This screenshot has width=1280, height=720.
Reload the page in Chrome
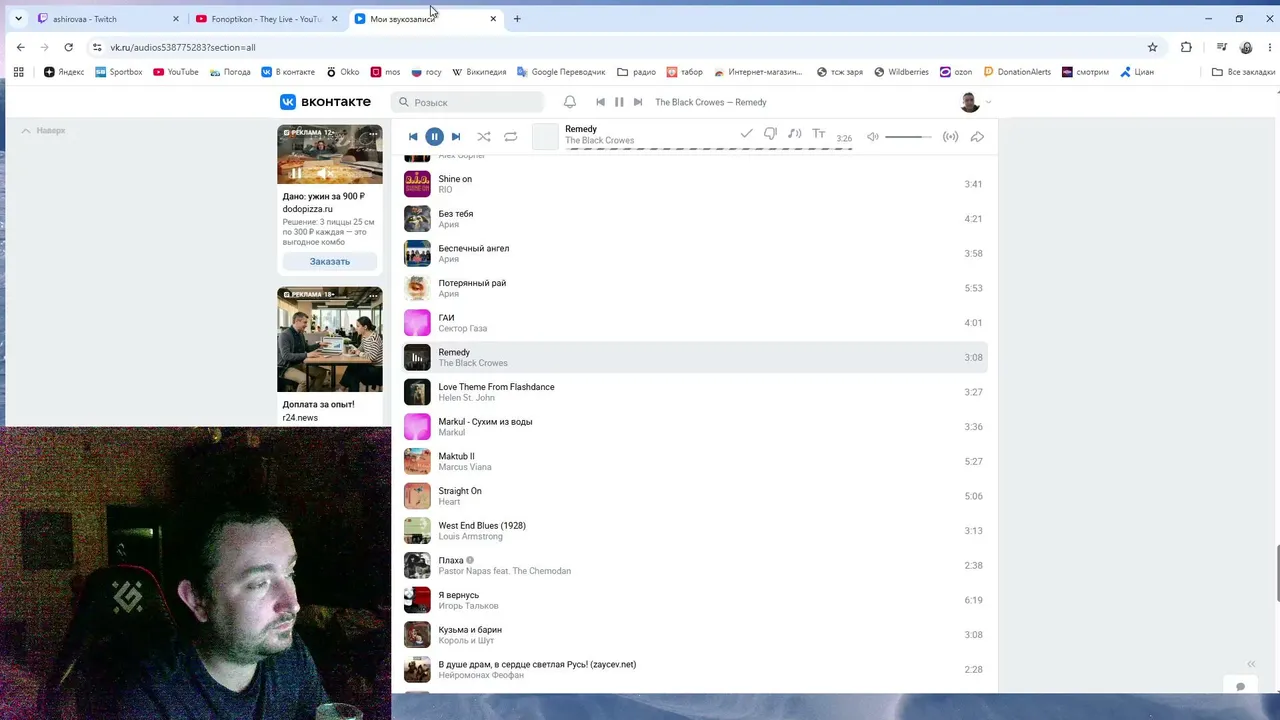tap(68, 47)
